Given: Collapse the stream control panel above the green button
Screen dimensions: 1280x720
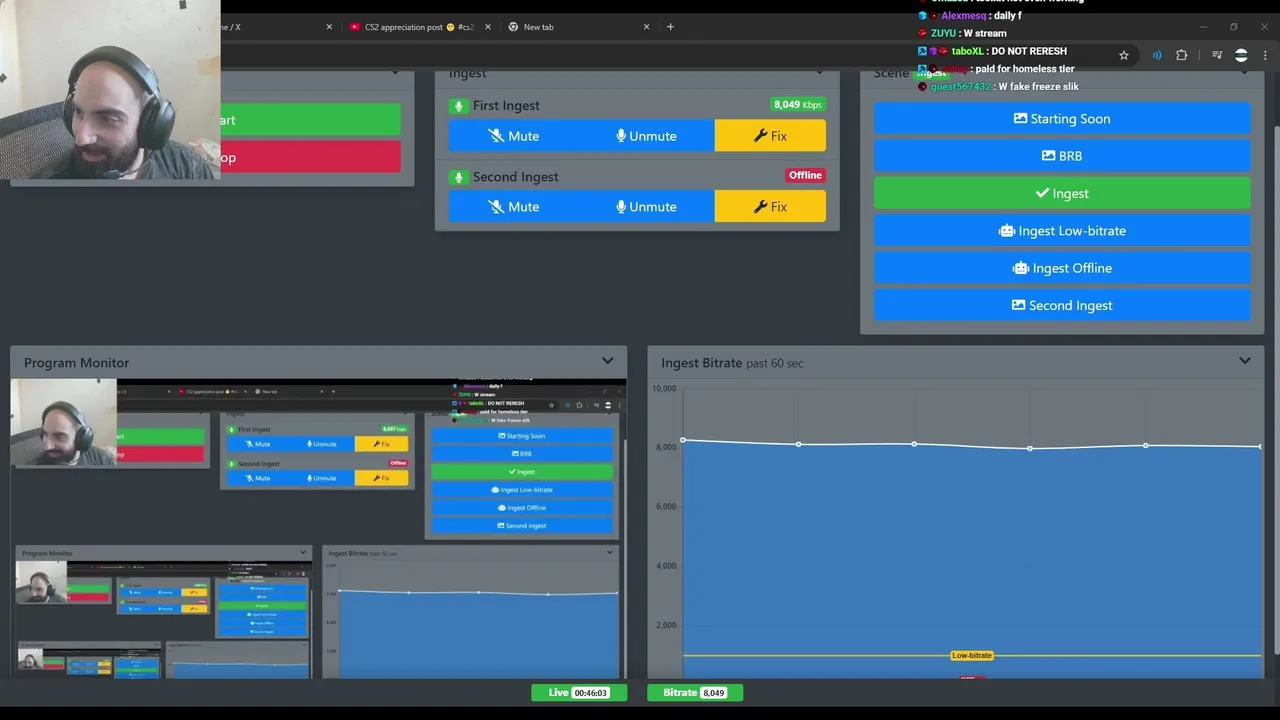Looking at the screenshot, I should pos(395,72).
